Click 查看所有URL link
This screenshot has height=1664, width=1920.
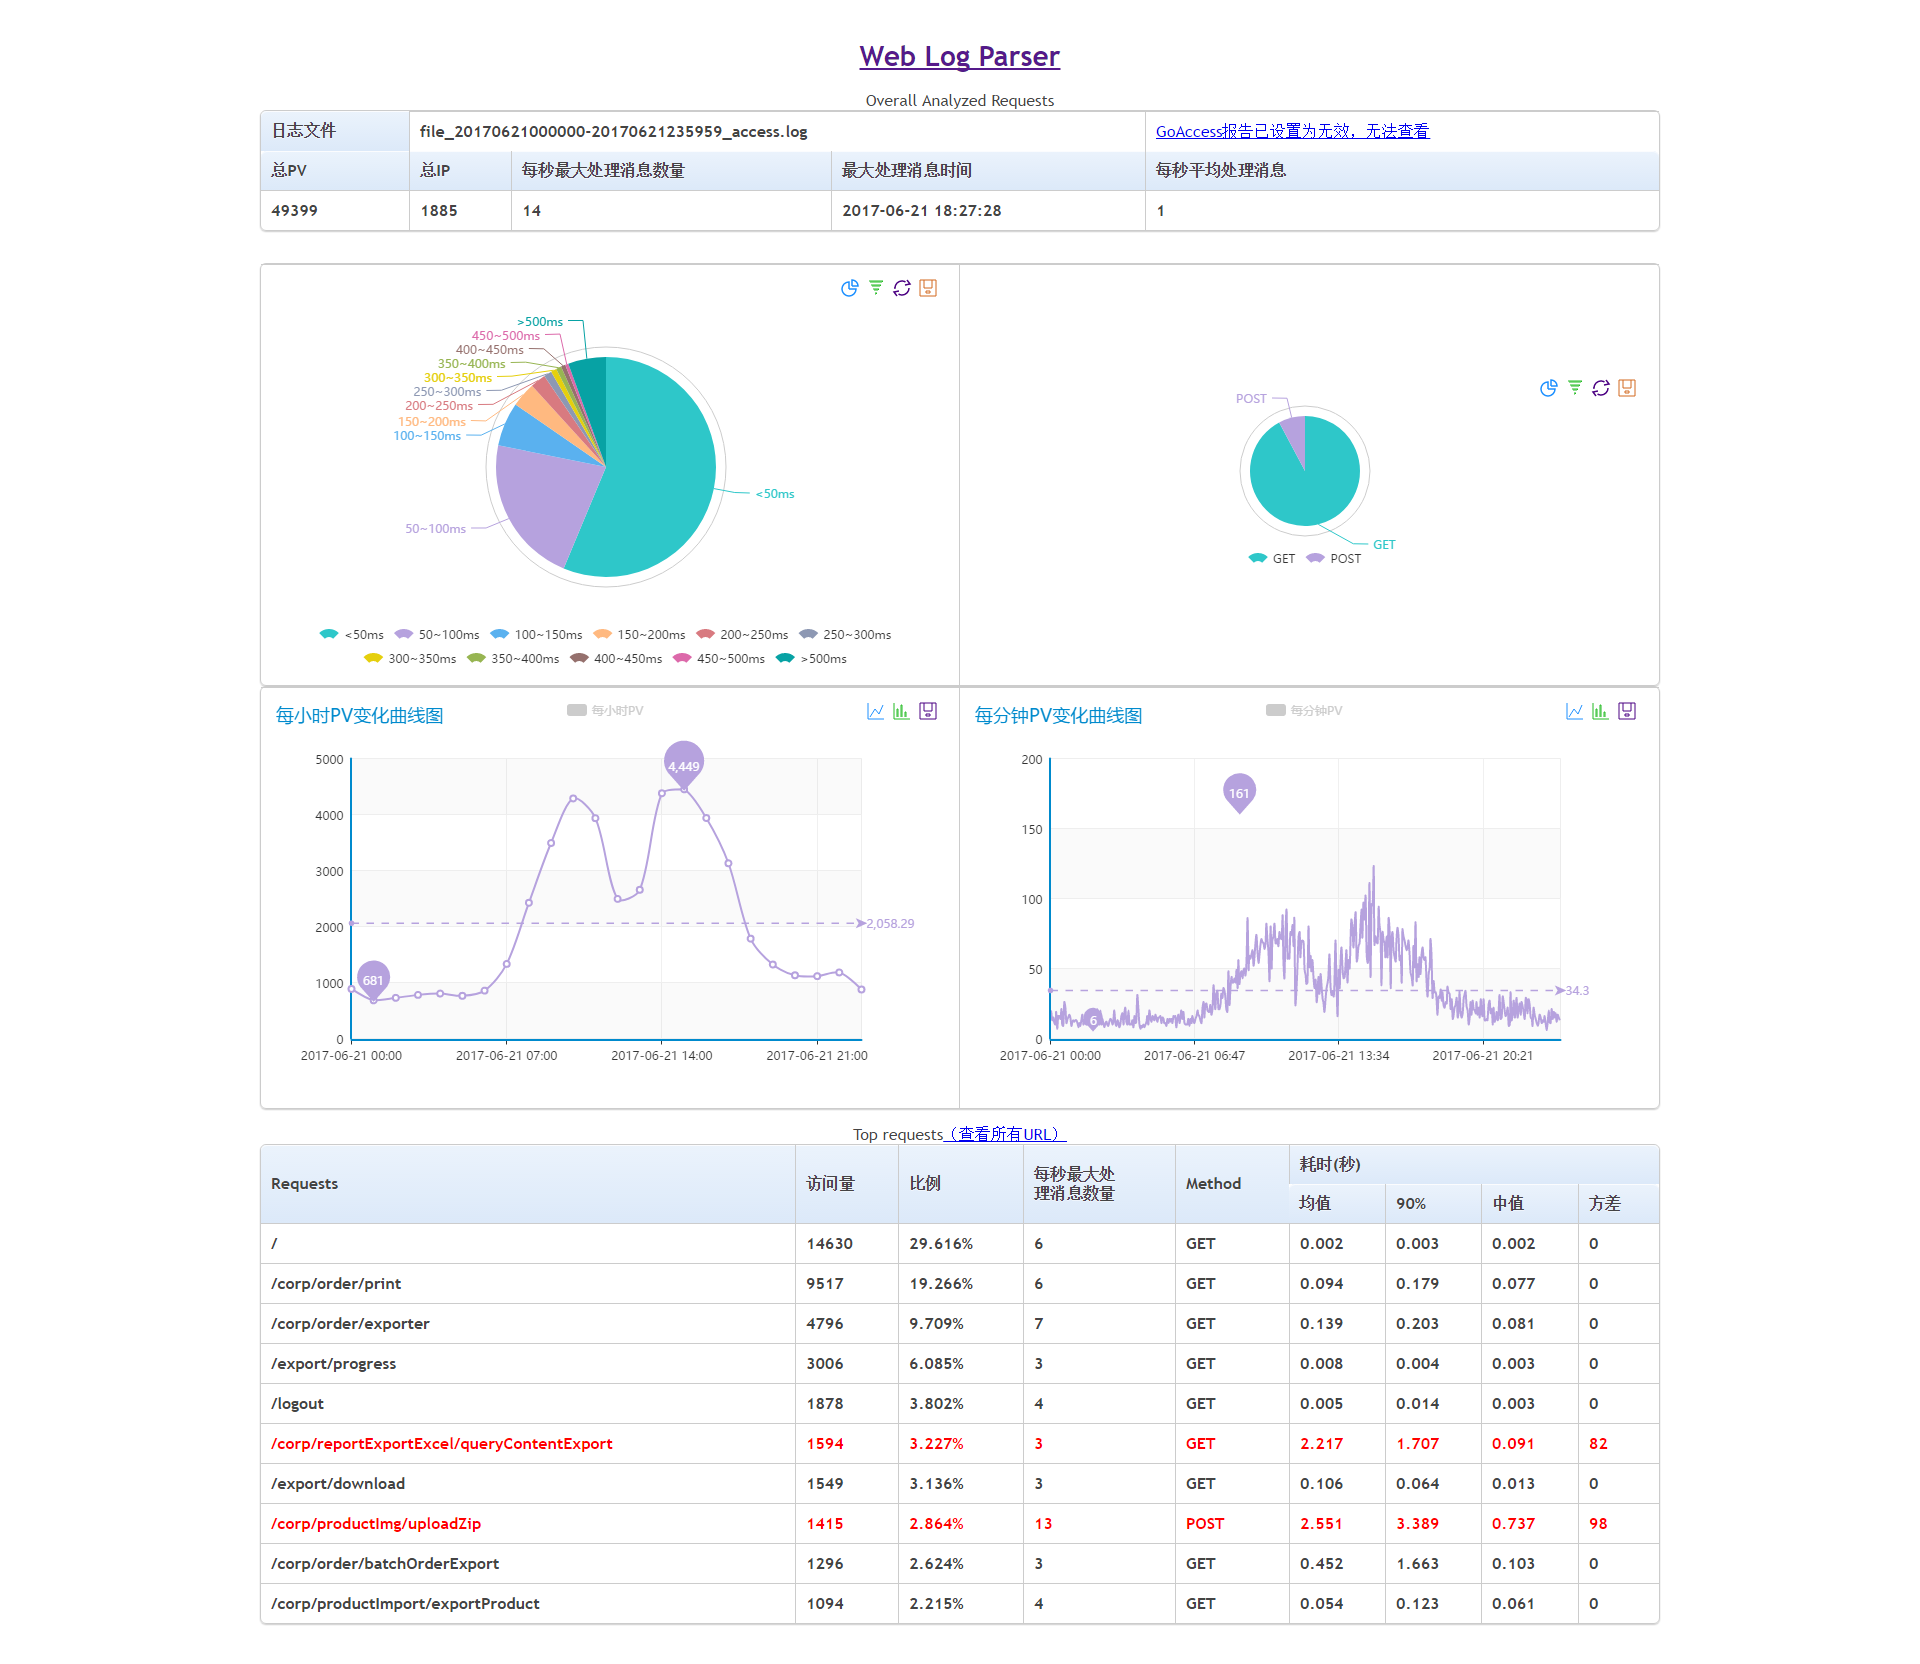point(1005,1134)
